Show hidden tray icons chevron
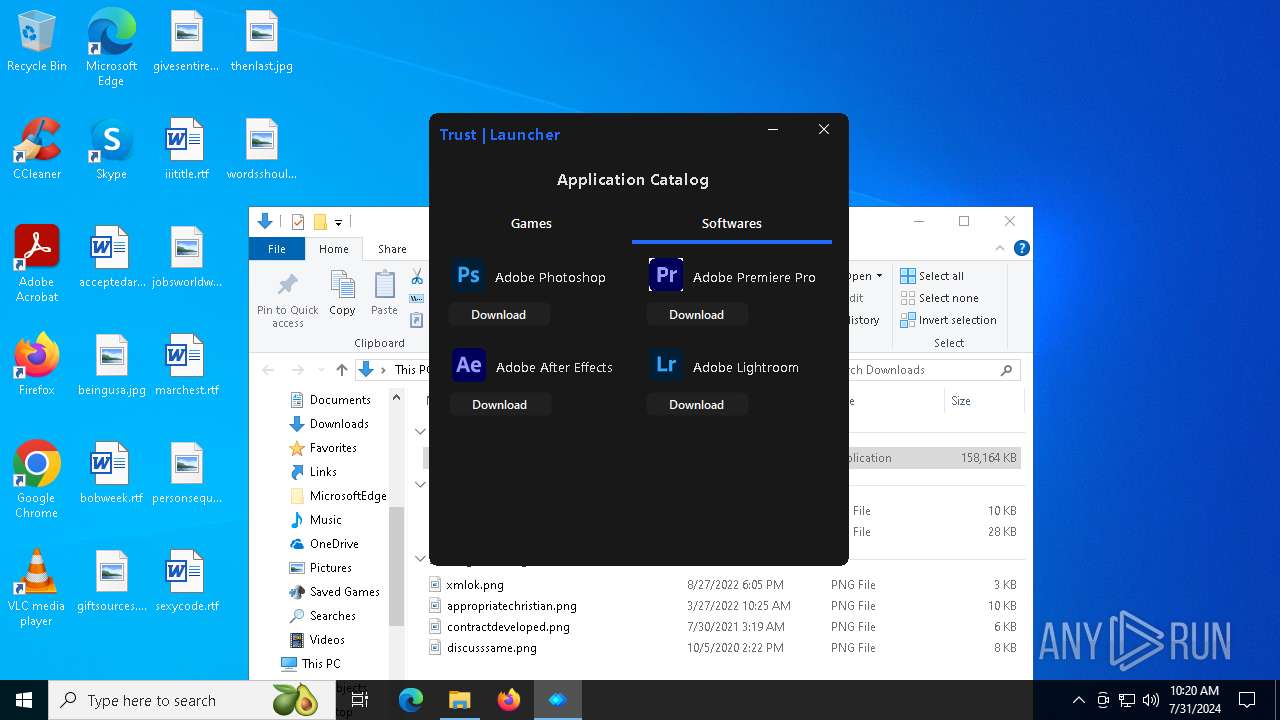The height and width of the screenshot is (720, 1280). point(1078,700)
